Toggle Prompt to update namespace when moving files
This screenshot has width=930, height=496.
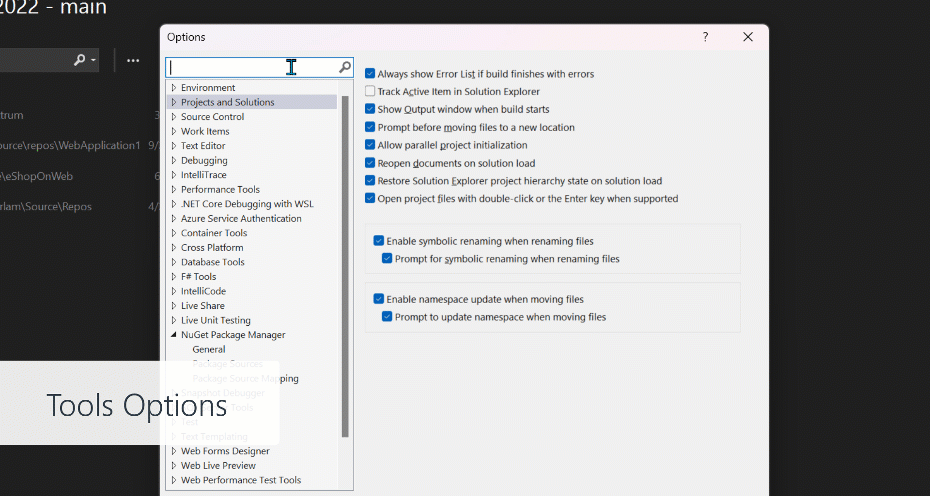pos(387,317)
